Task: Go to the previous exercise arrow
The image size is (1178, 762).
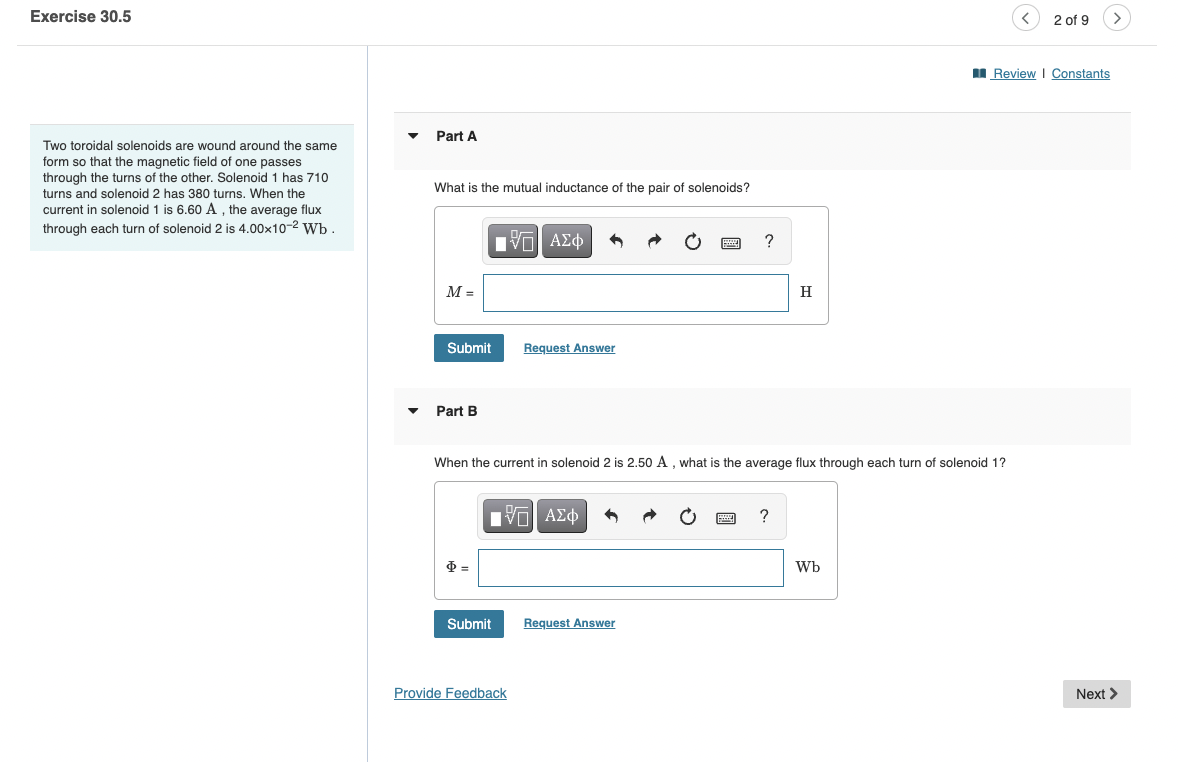Action: point(1025,18)
